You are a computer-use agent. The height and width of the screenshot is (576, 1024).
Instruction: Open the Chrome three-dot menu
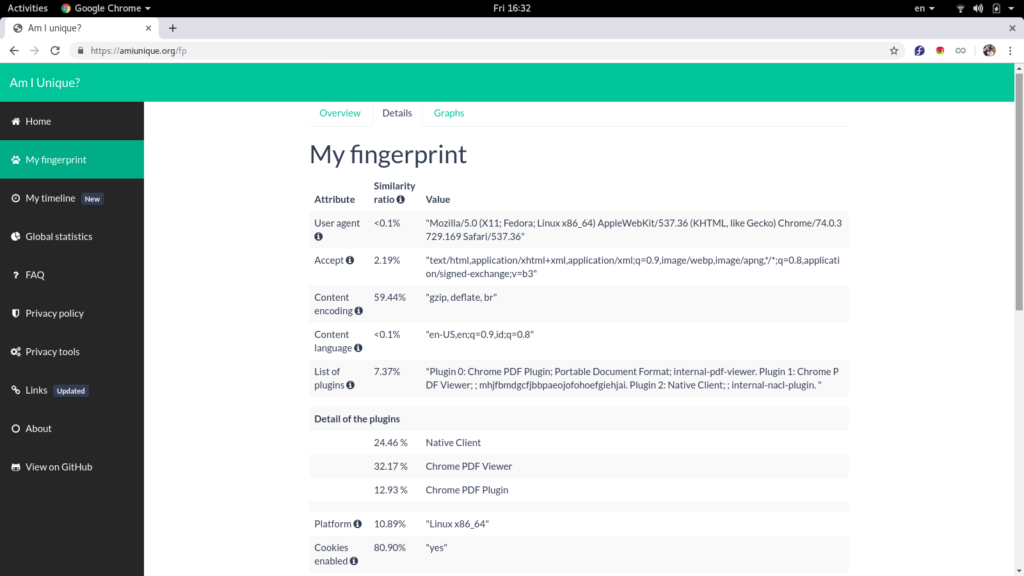coord(1011,50)
